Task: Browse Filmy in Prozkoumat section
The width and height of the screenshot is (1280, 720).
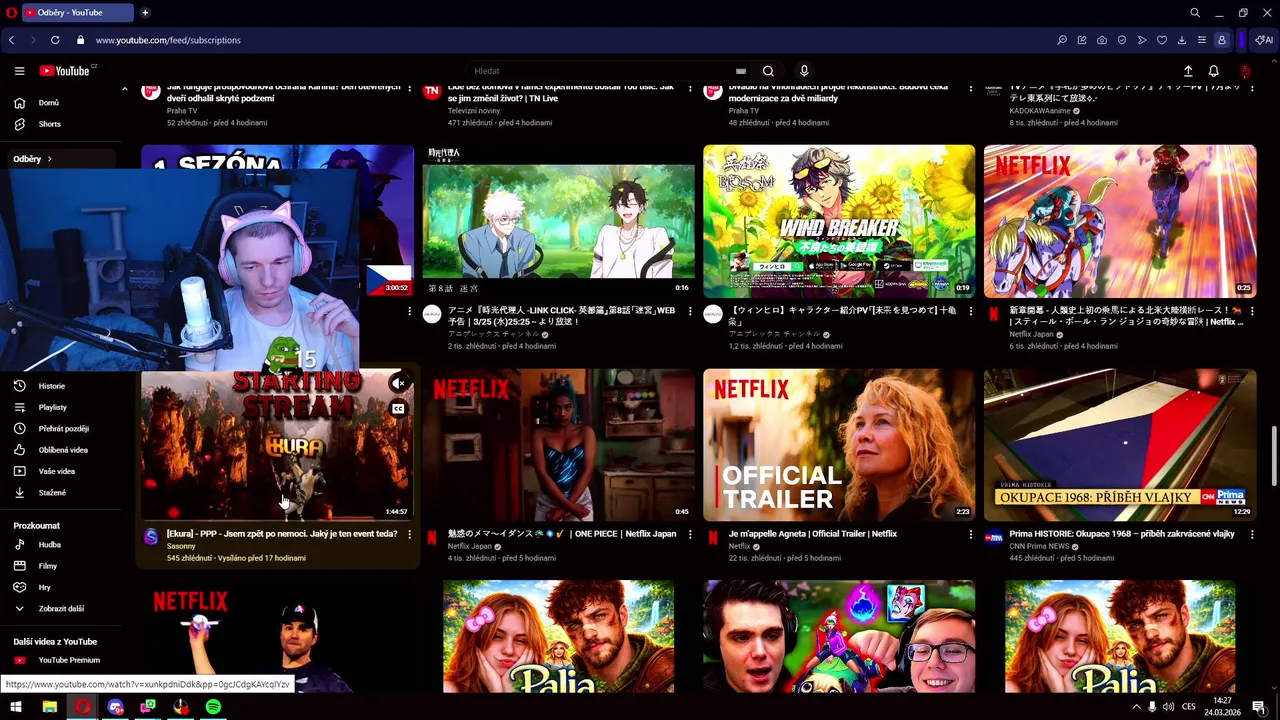Action: tap(61, 566)
